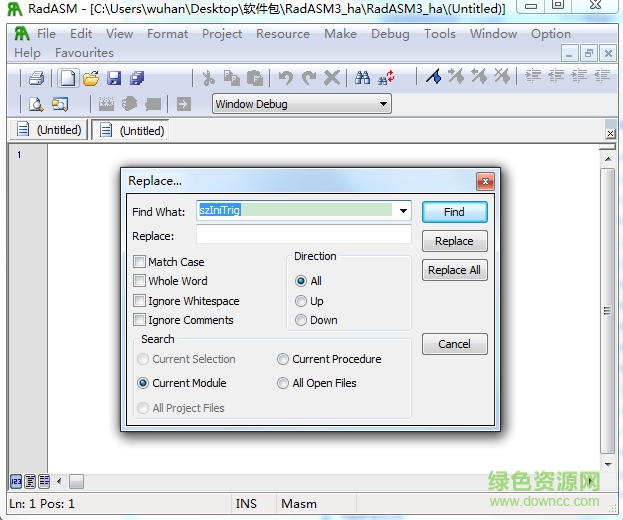Select the All direction radio button
Viewport: 623px width, 520px height.
point(301,281)
